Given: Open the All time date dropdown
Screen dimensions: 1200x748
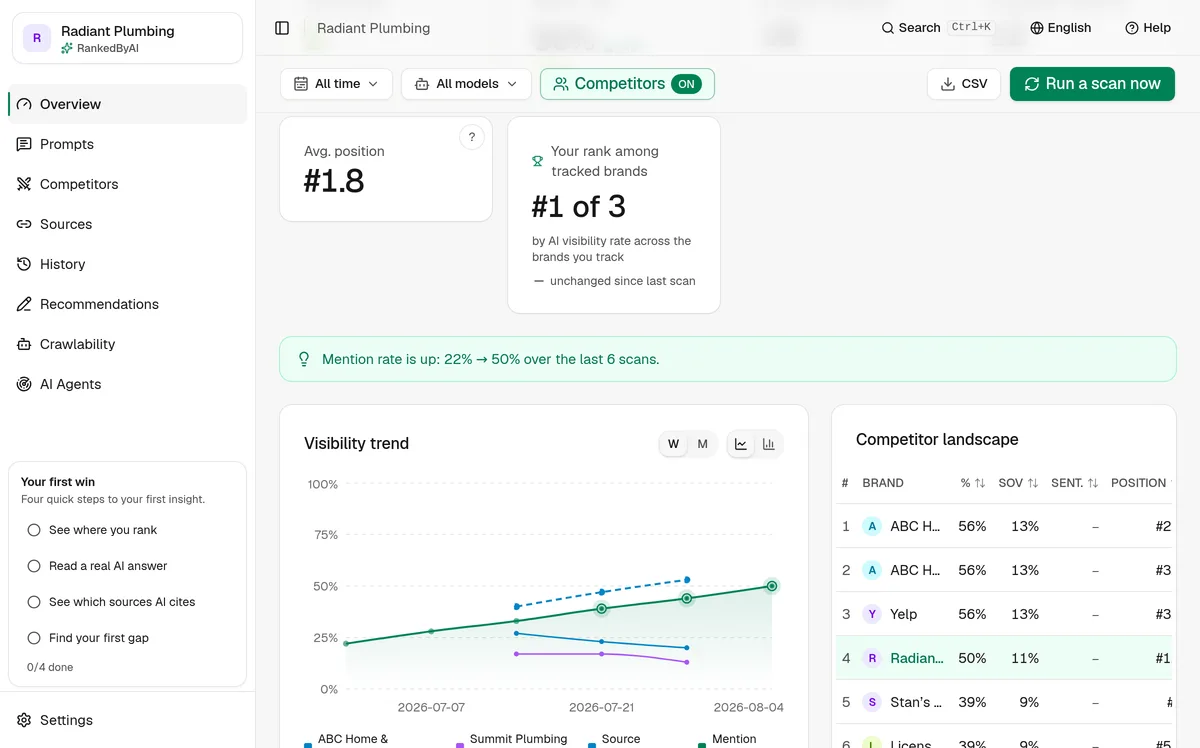Looking at the screenshot, I should pos(336,84).
